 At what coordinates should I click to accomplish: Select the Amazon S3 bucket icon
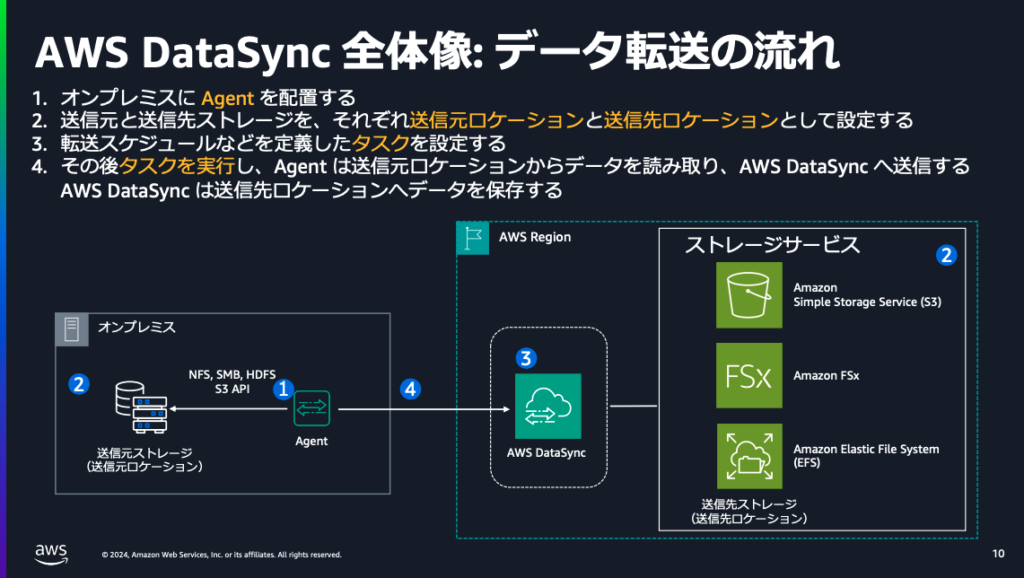pos(749,295)
